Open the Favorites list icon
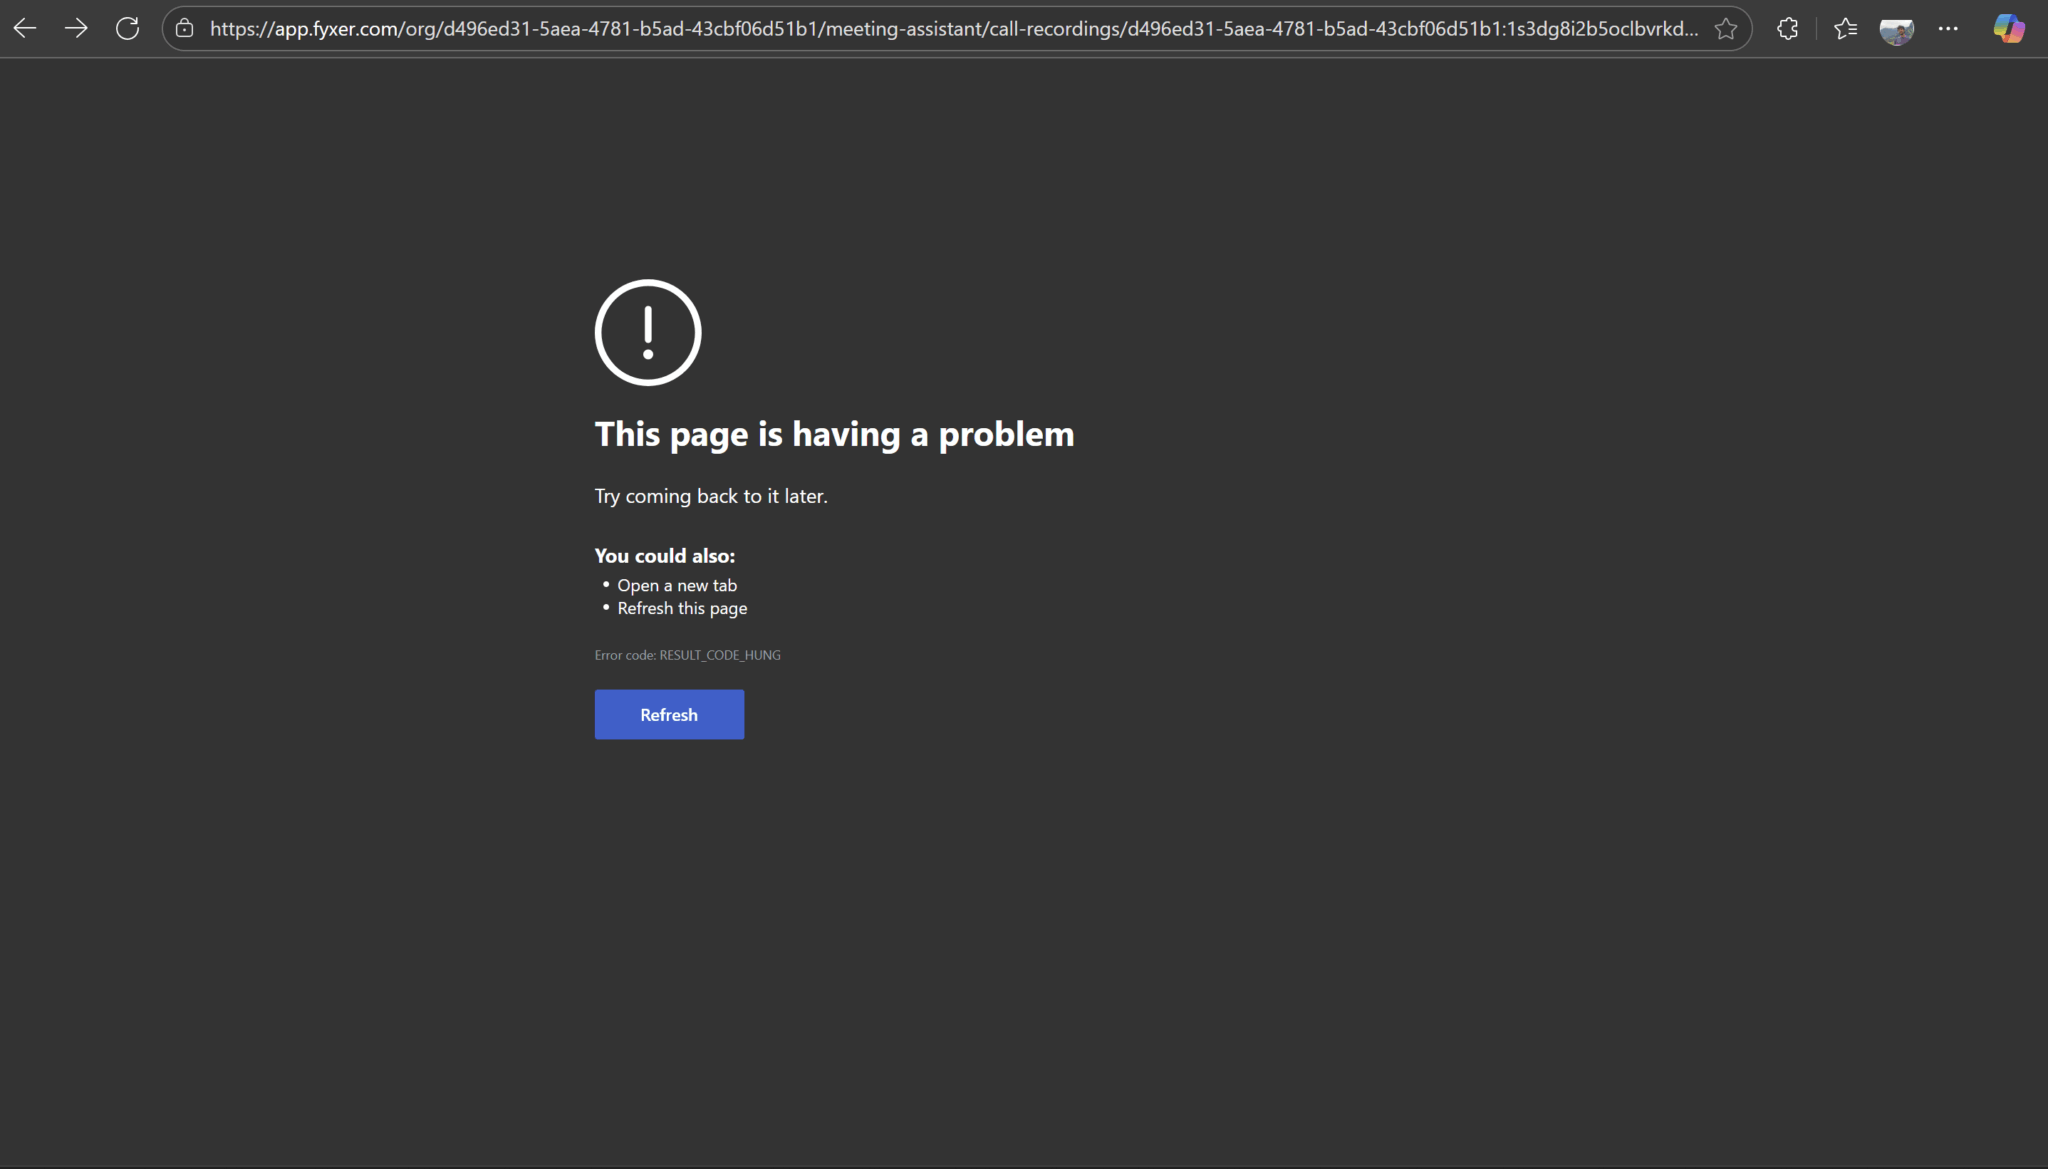The height and width of the screenshot is (1169, 2048). (1846, 28)
